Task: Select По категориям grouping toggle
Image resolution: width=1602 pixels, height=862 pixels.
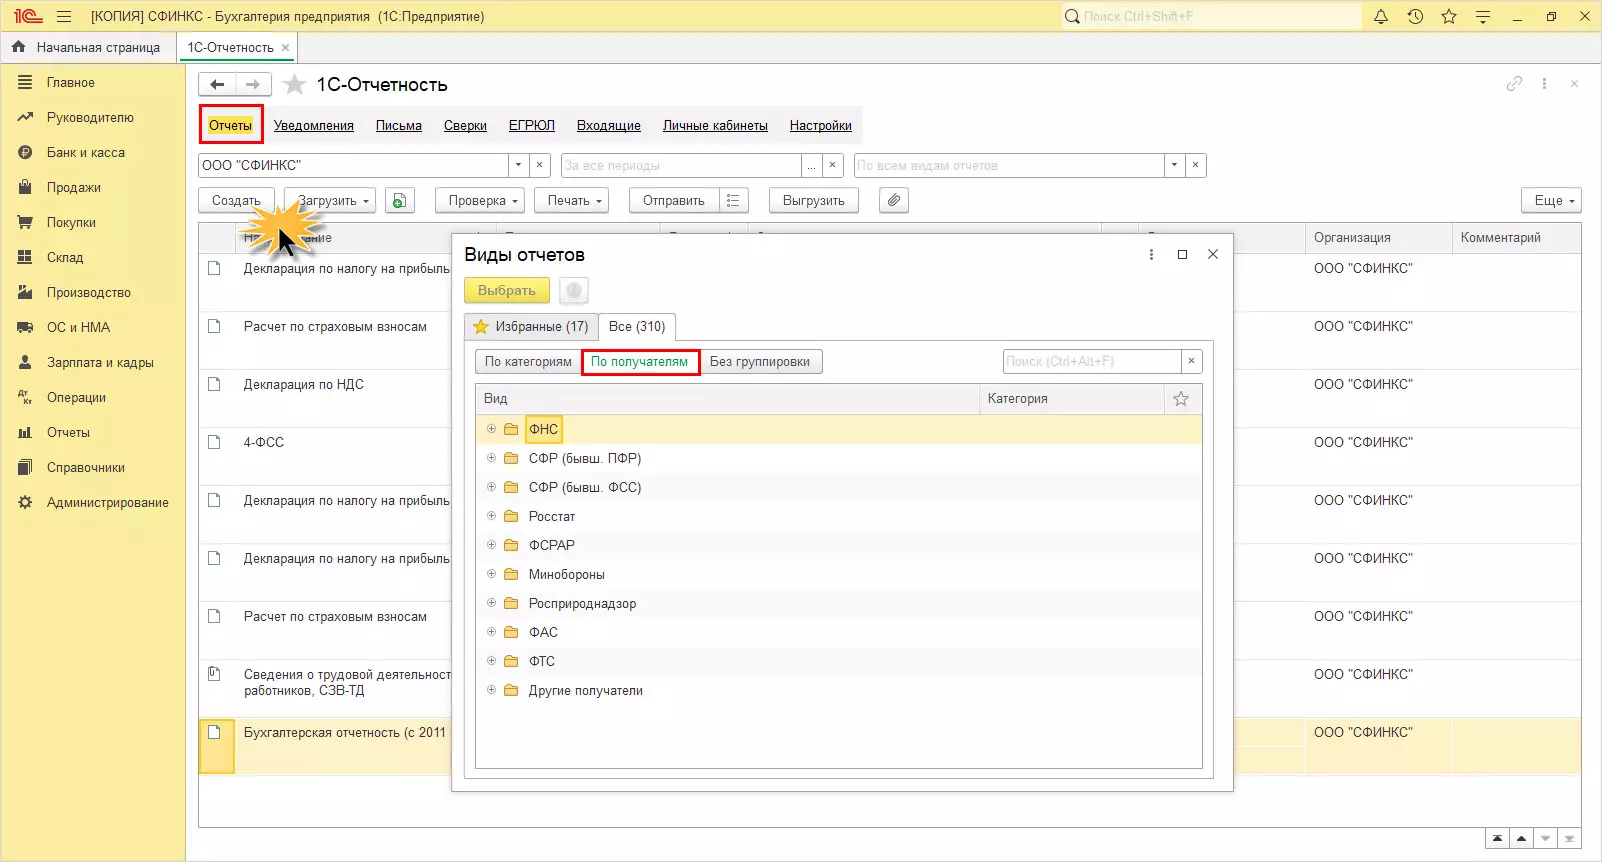Action: [x=528, y=361]
